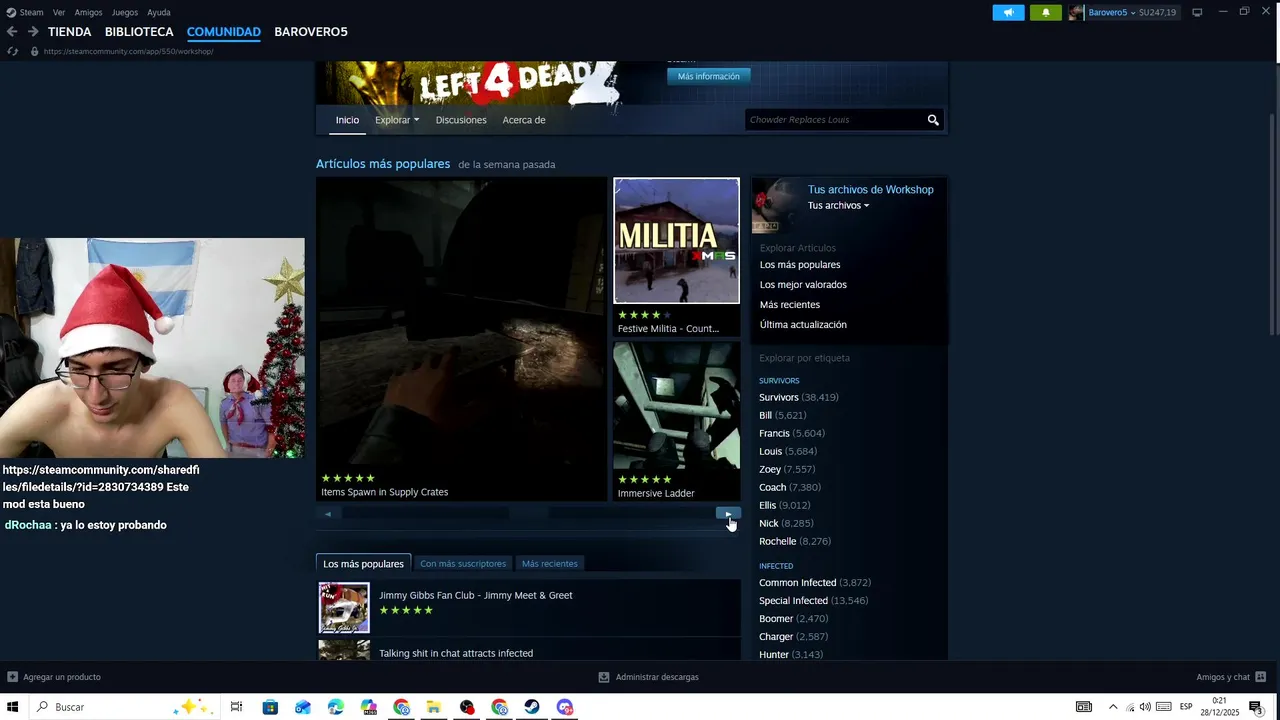The height and width of the screenshot is (720, 1280).
Task: Switch to Steam taskbar icon
Action: coord(532,707)
